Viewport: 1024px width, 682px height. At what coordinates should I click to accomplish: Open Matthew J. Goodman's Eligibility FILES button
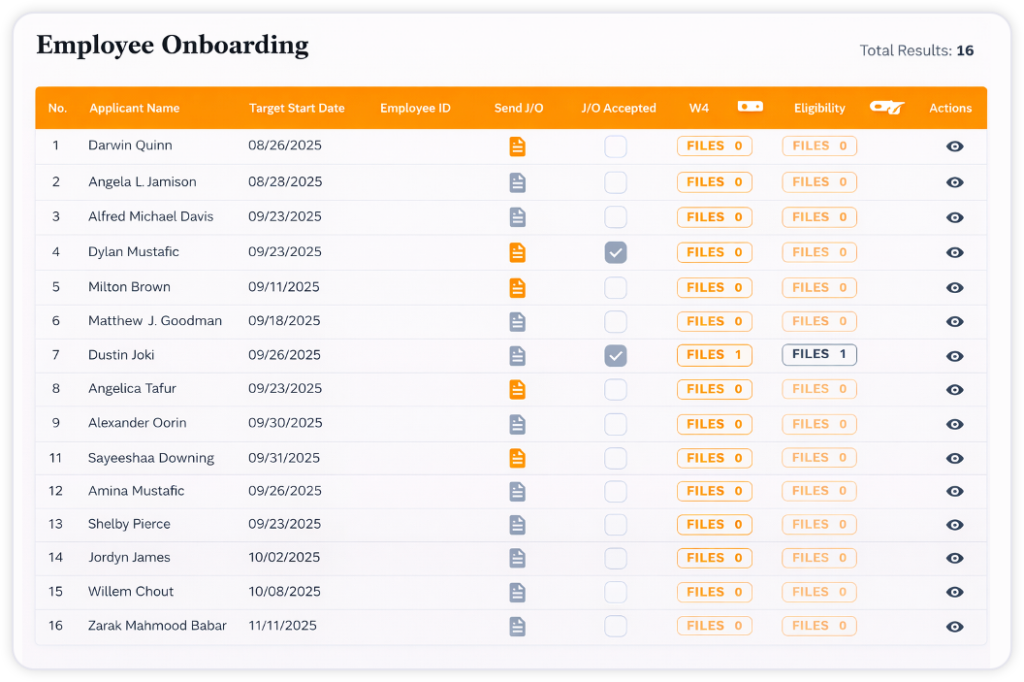point(819,321)
